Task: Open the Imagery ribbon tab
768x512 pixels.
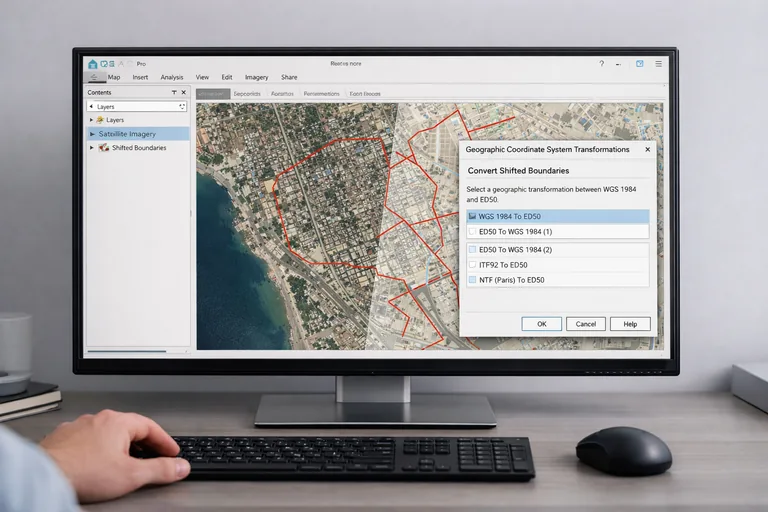Action: pos(257,77)
